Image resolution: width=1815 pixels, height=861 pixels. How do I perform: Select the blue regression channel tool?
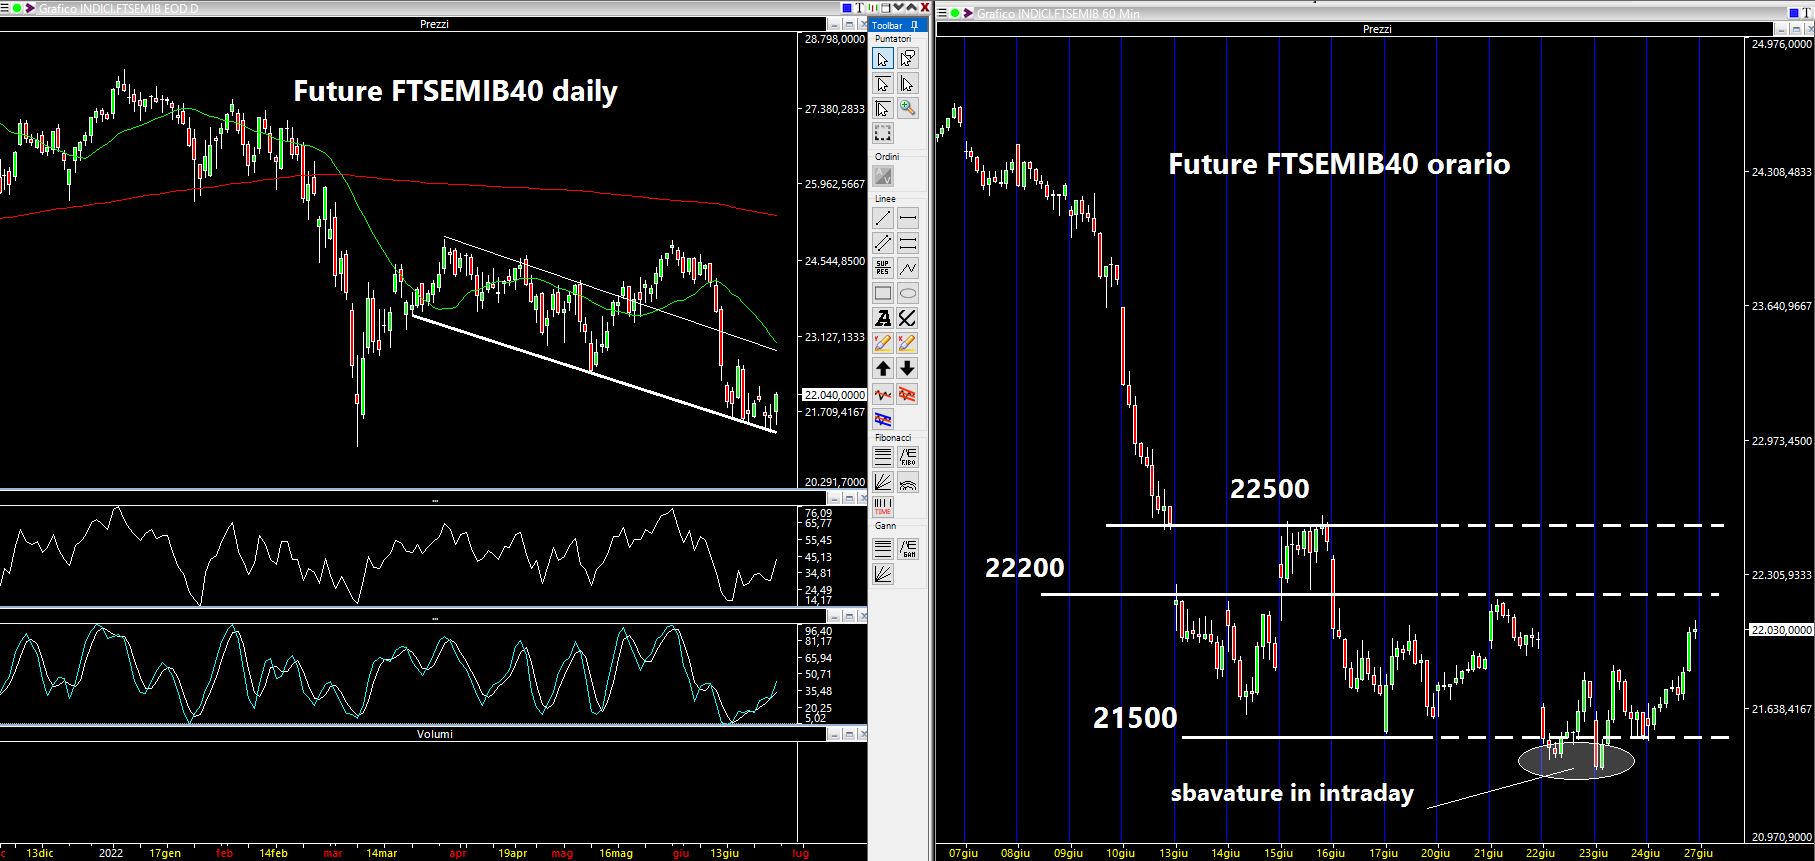click(x=883, y=419)
